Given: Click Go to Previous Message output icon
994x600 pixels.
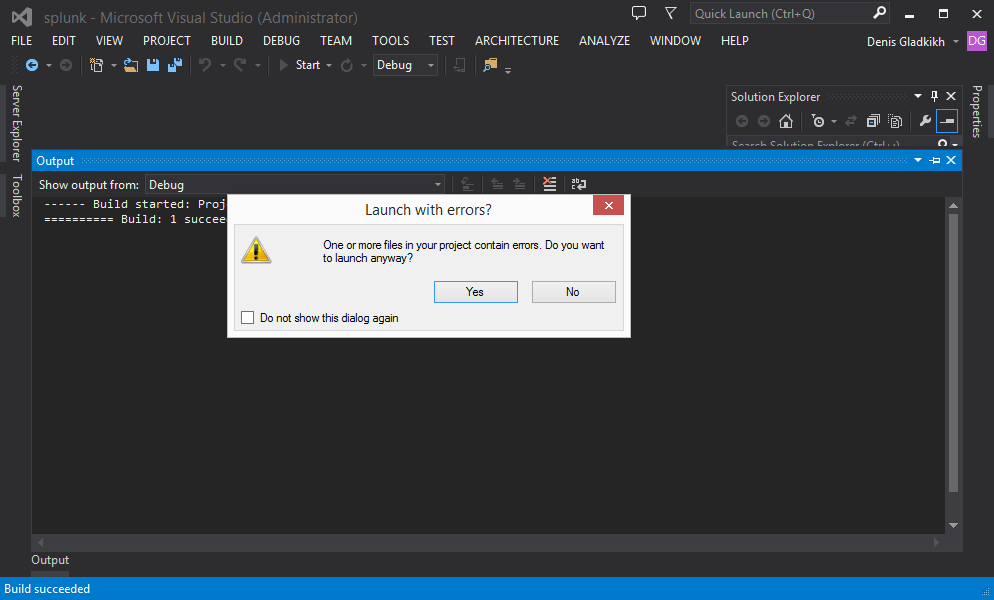Looking at the screenshot, I should [x=498, y=184].
